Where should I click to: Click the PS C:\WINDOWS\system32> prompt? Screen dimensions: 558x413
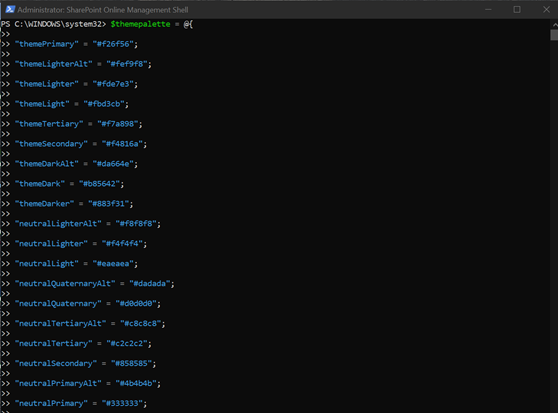click(53, 24)
